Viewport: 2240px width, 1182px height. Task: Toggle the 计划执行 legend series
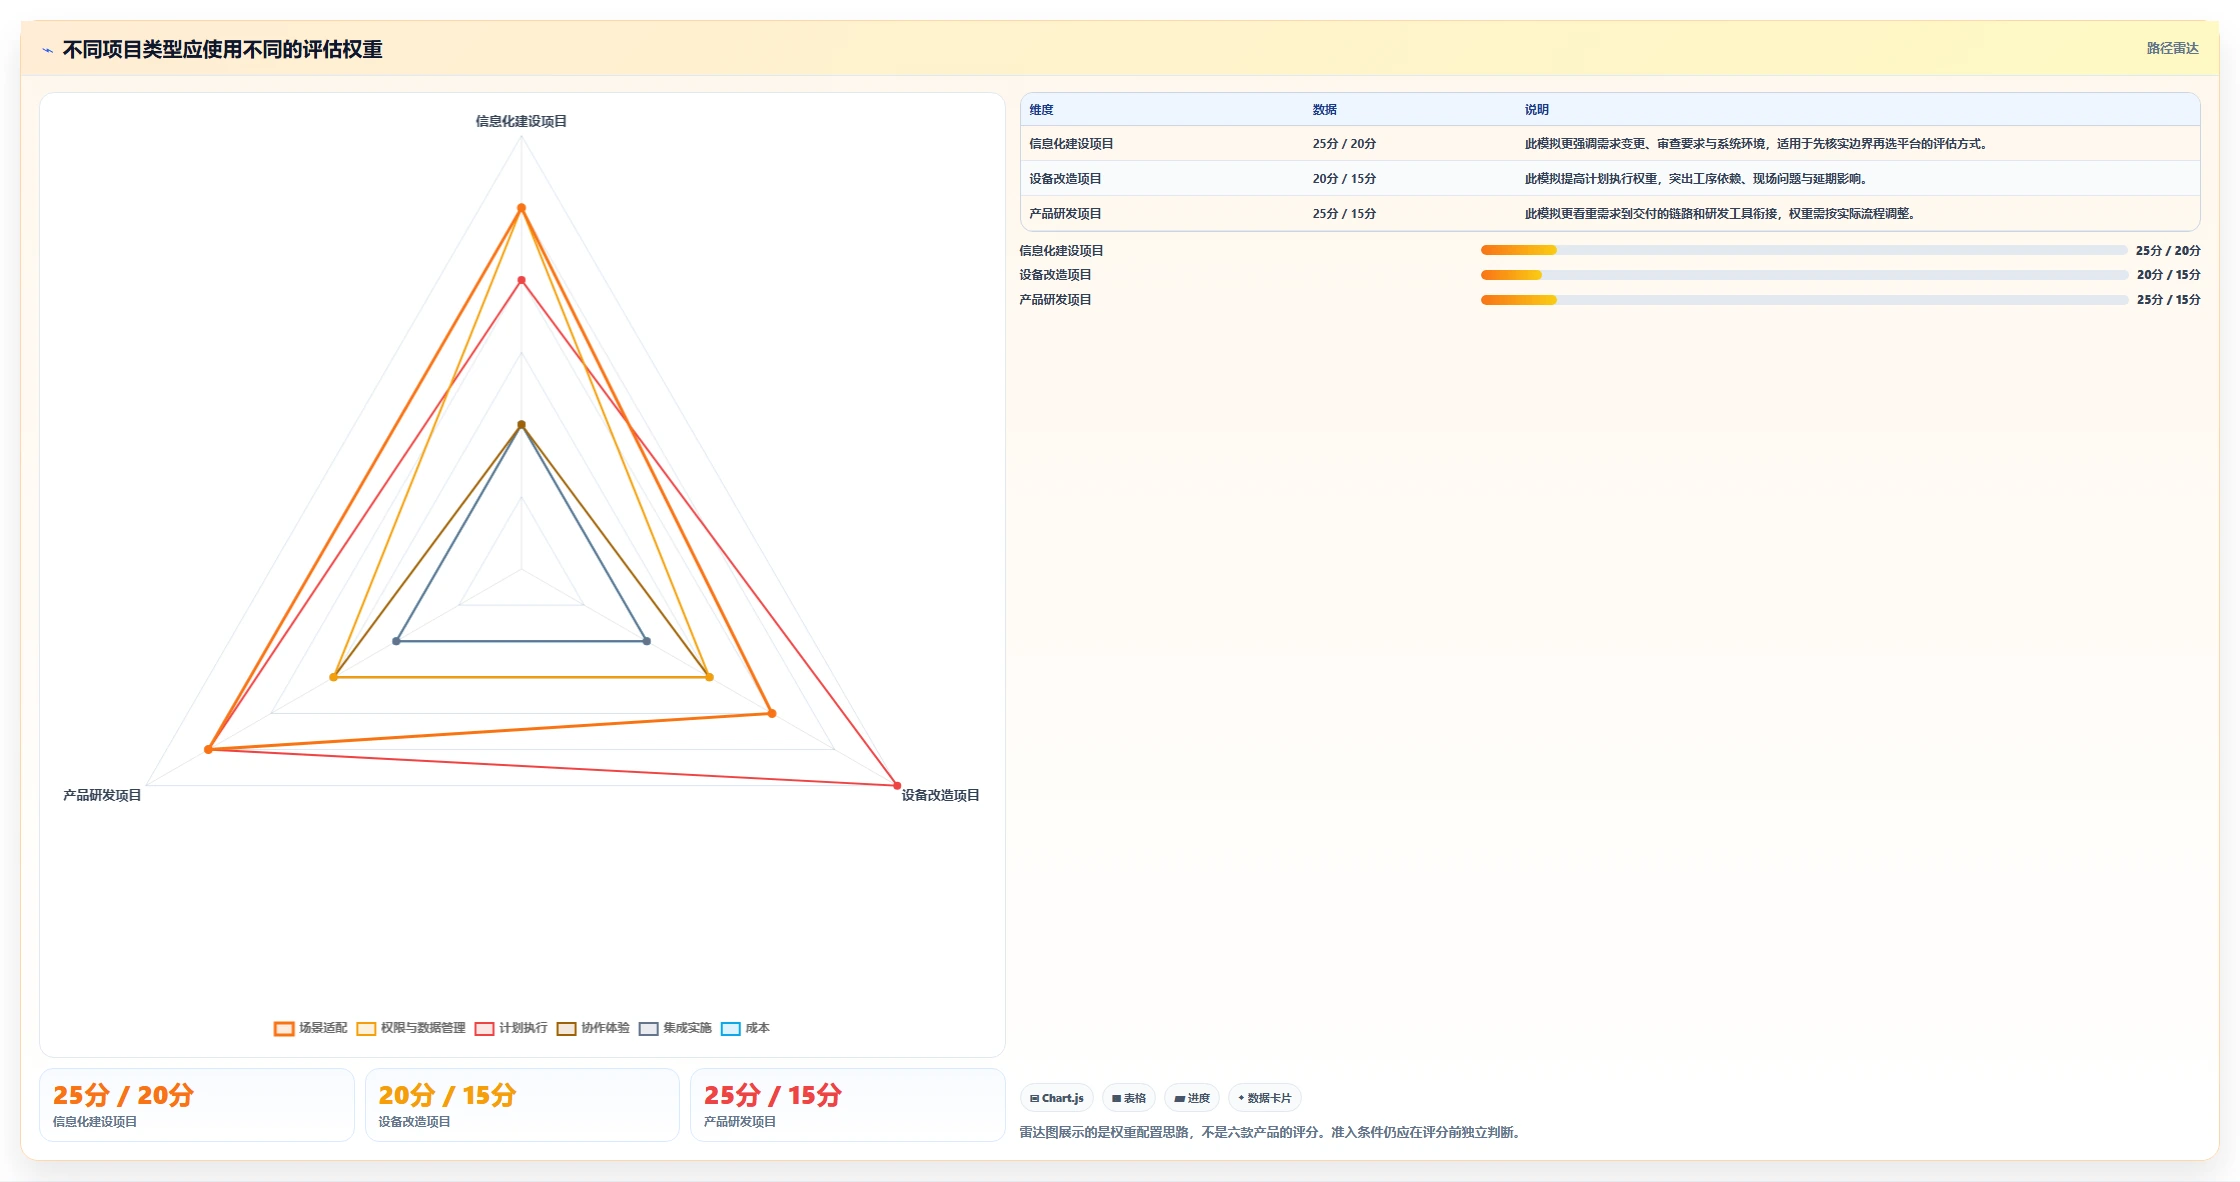(x=511, y=1028)
